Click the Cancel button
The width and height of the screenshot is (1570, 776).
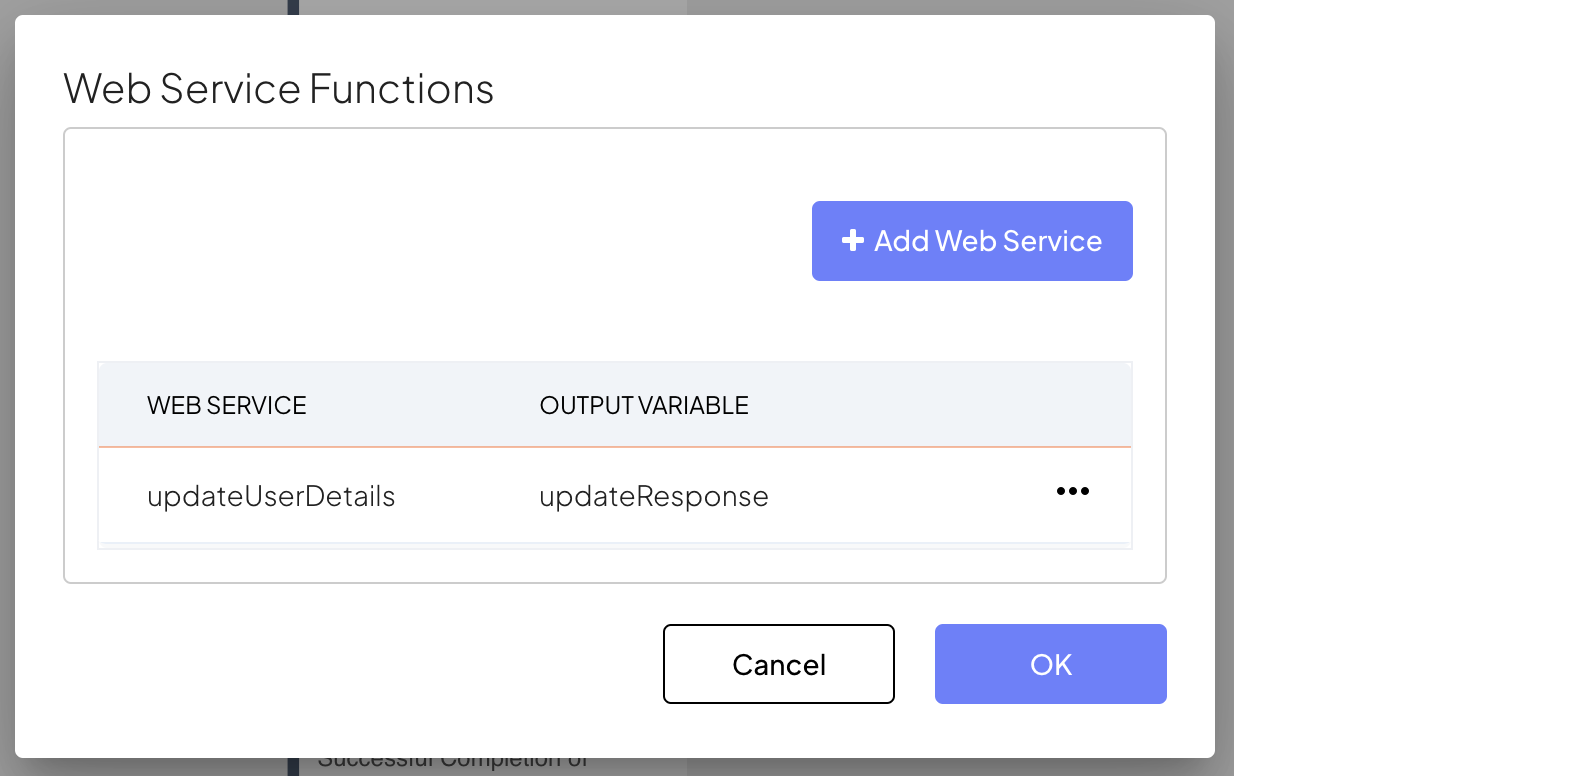[778, 664]
